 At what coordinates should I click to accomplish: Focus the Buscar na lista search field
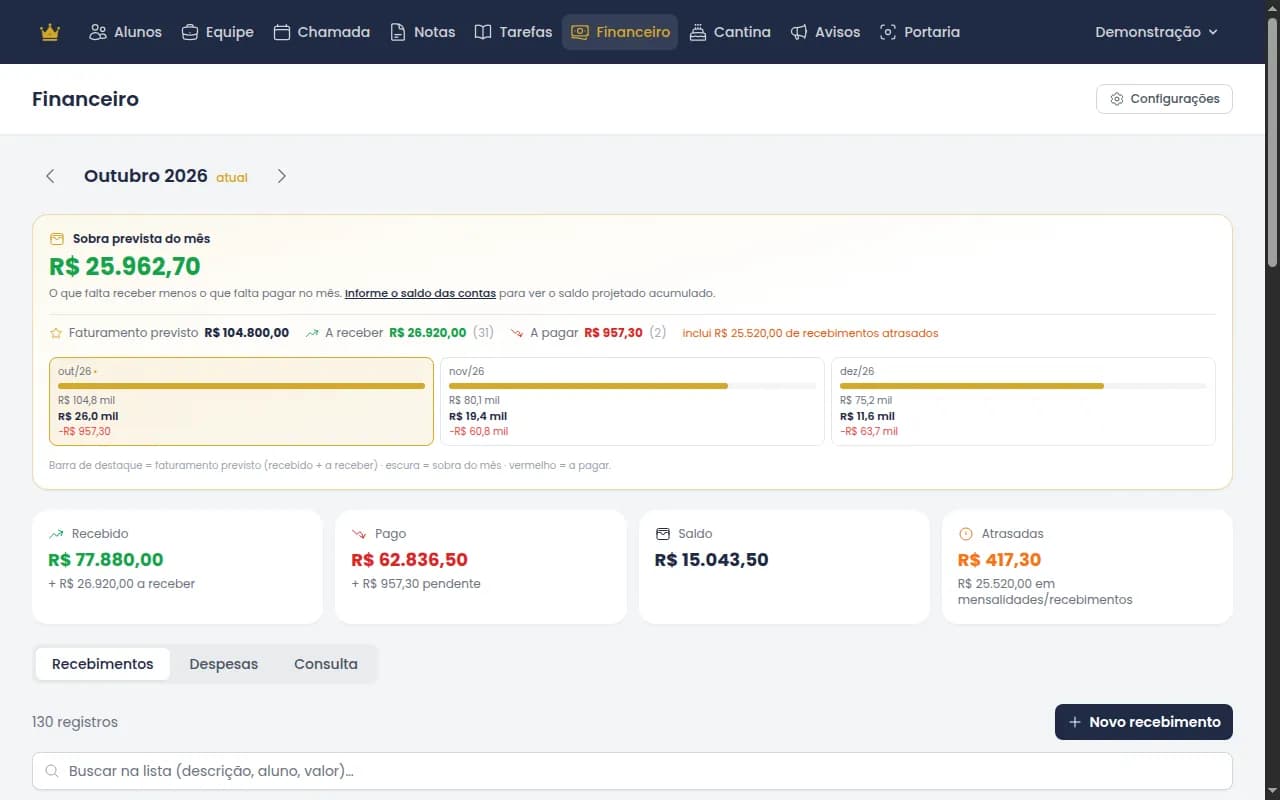632,771
